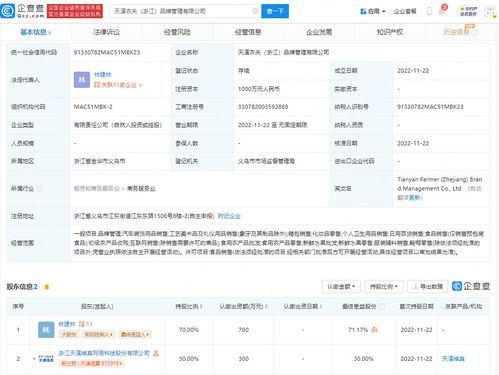
Task: Open the 商务服务业 industry link
Action: (141, 189)
